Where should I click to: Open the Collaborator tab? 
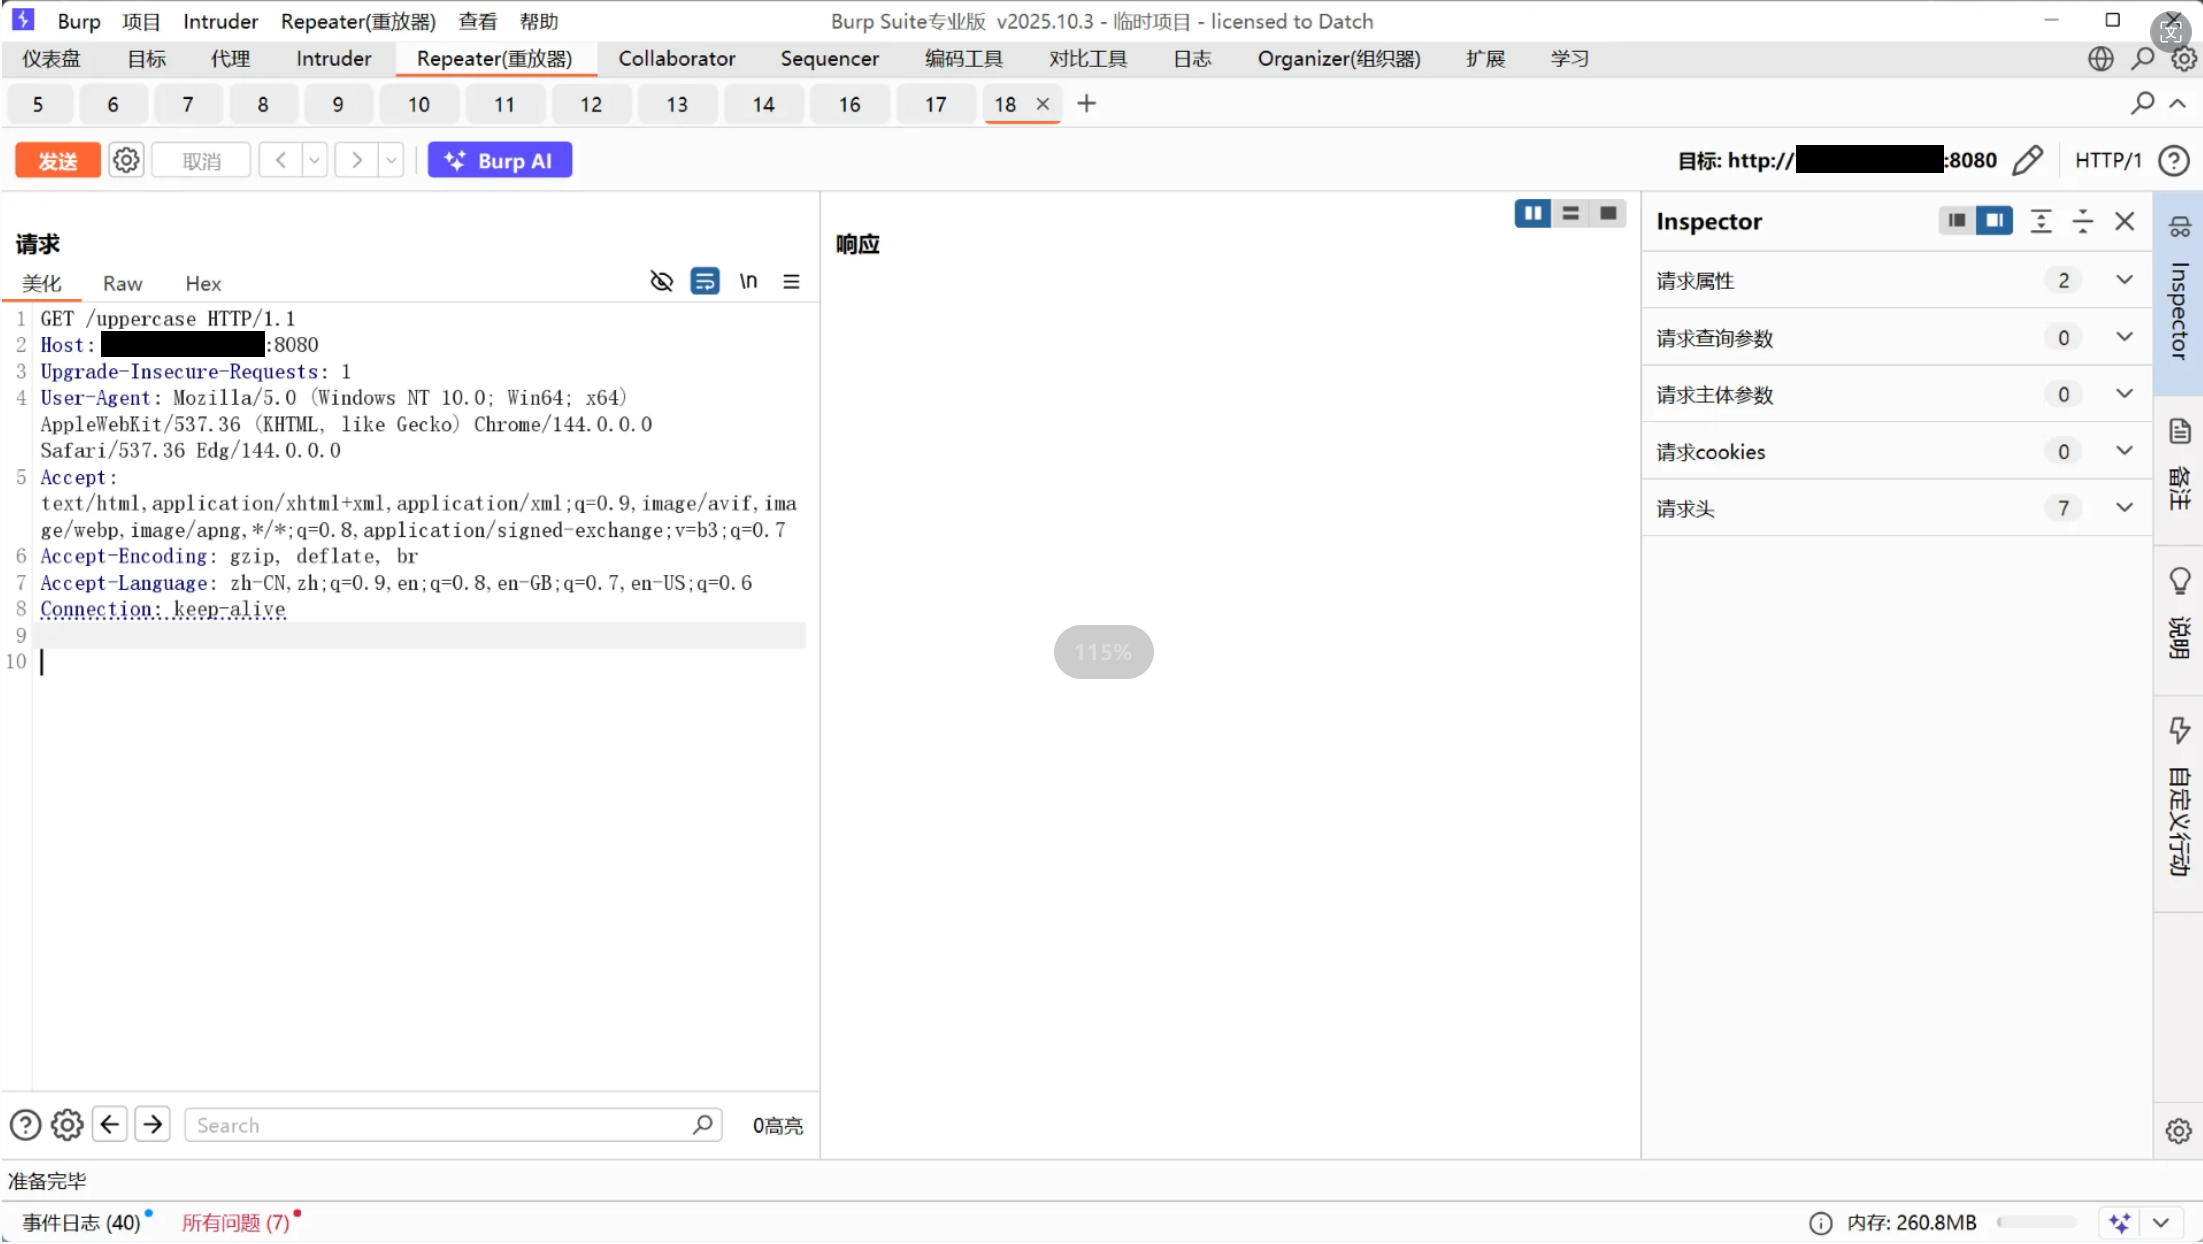[677, 58]
